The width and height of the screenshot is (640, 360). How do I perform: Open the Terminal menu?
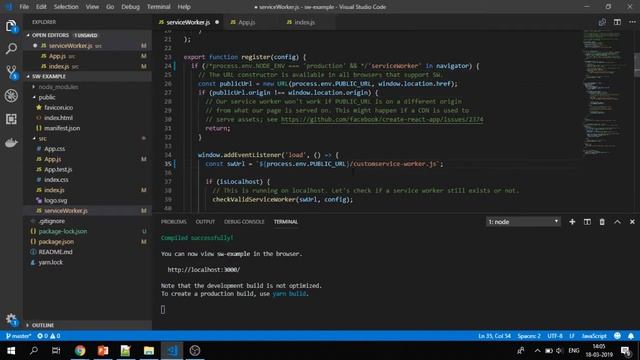pyautogui.click(x=158, y=7)
